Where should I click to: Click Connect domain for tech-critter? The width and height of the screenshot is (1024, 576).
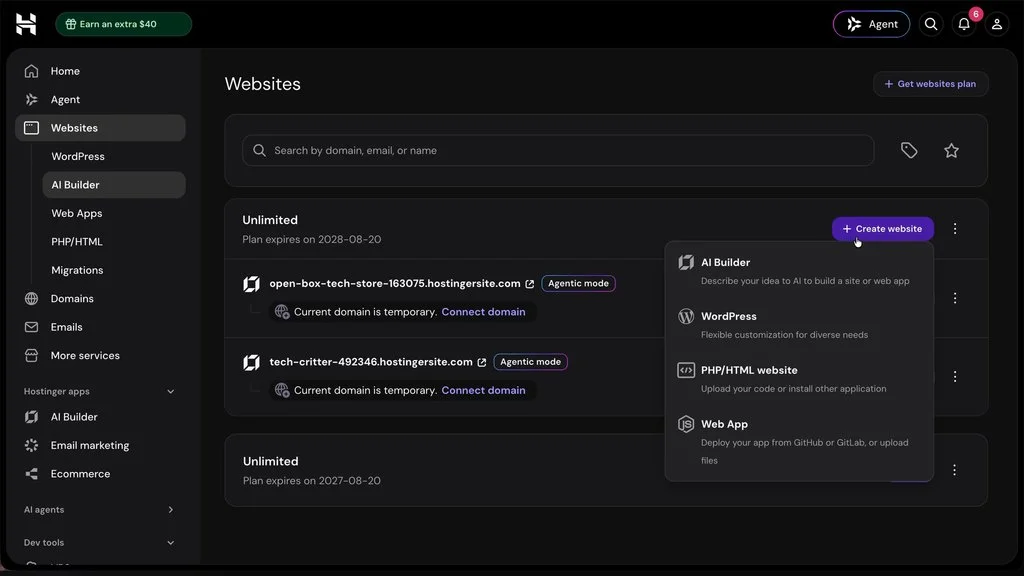[x=483, y=391]
